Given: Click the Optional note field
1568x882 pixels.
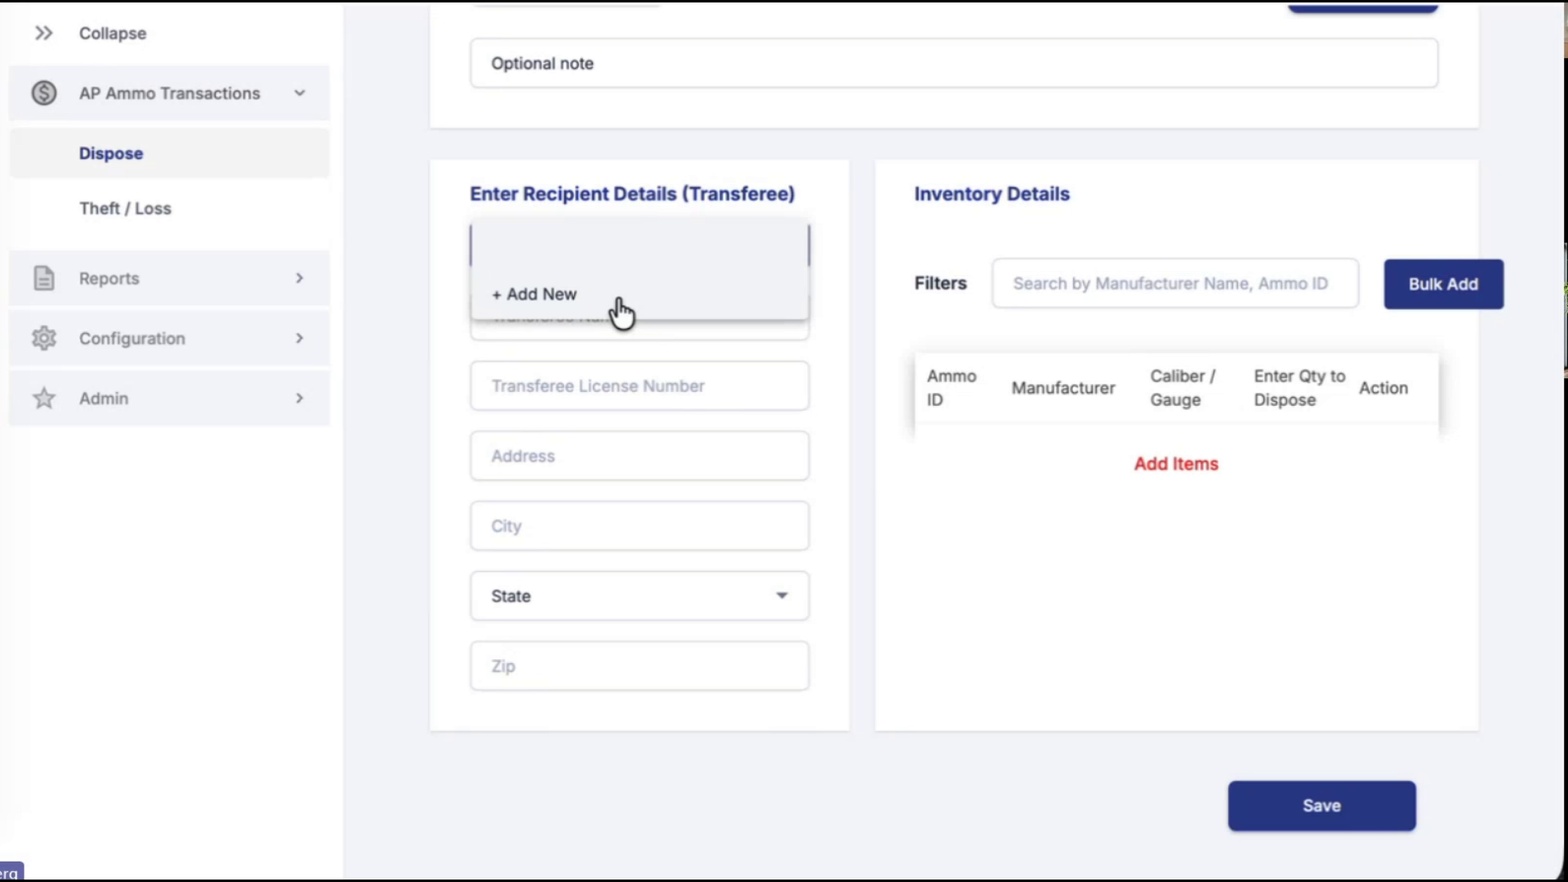Looking at the screenshot, I should [954, 63].
